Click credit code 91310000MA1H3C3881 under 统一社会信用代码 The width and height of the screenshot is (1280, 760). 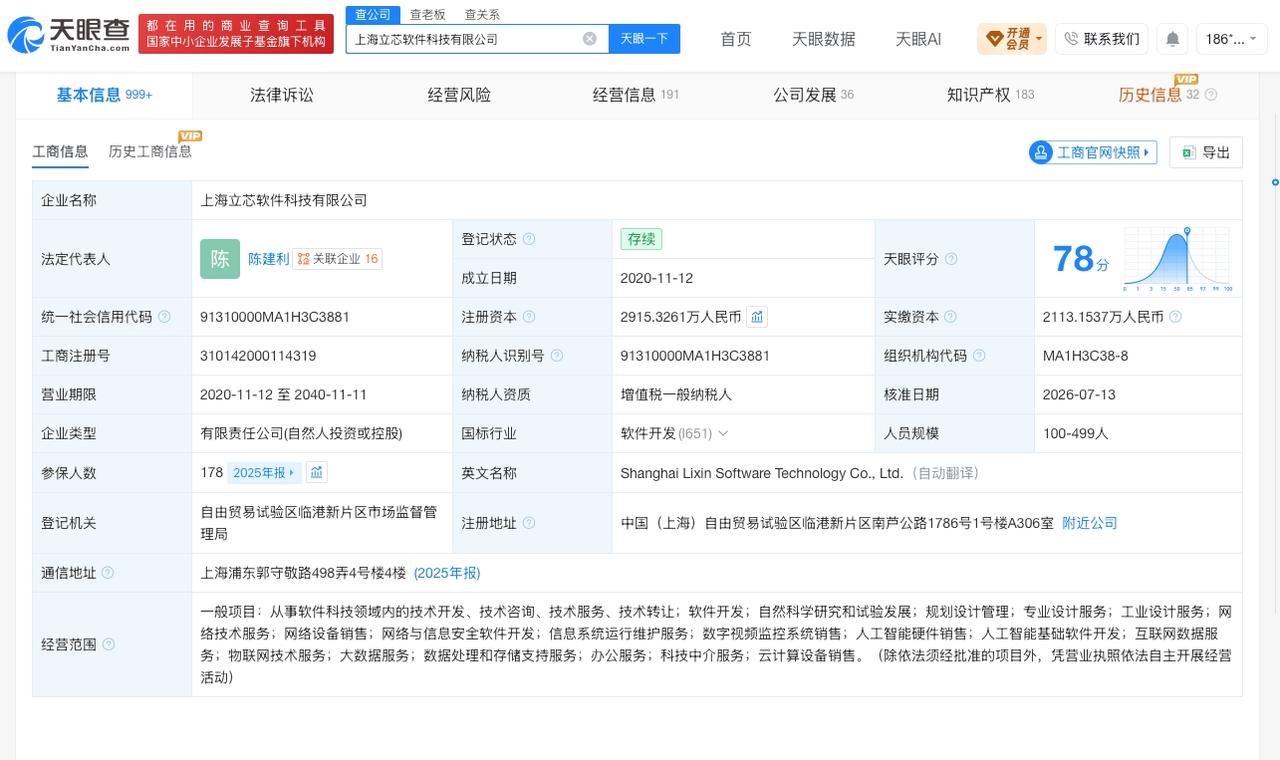click(x=275, y=317)
